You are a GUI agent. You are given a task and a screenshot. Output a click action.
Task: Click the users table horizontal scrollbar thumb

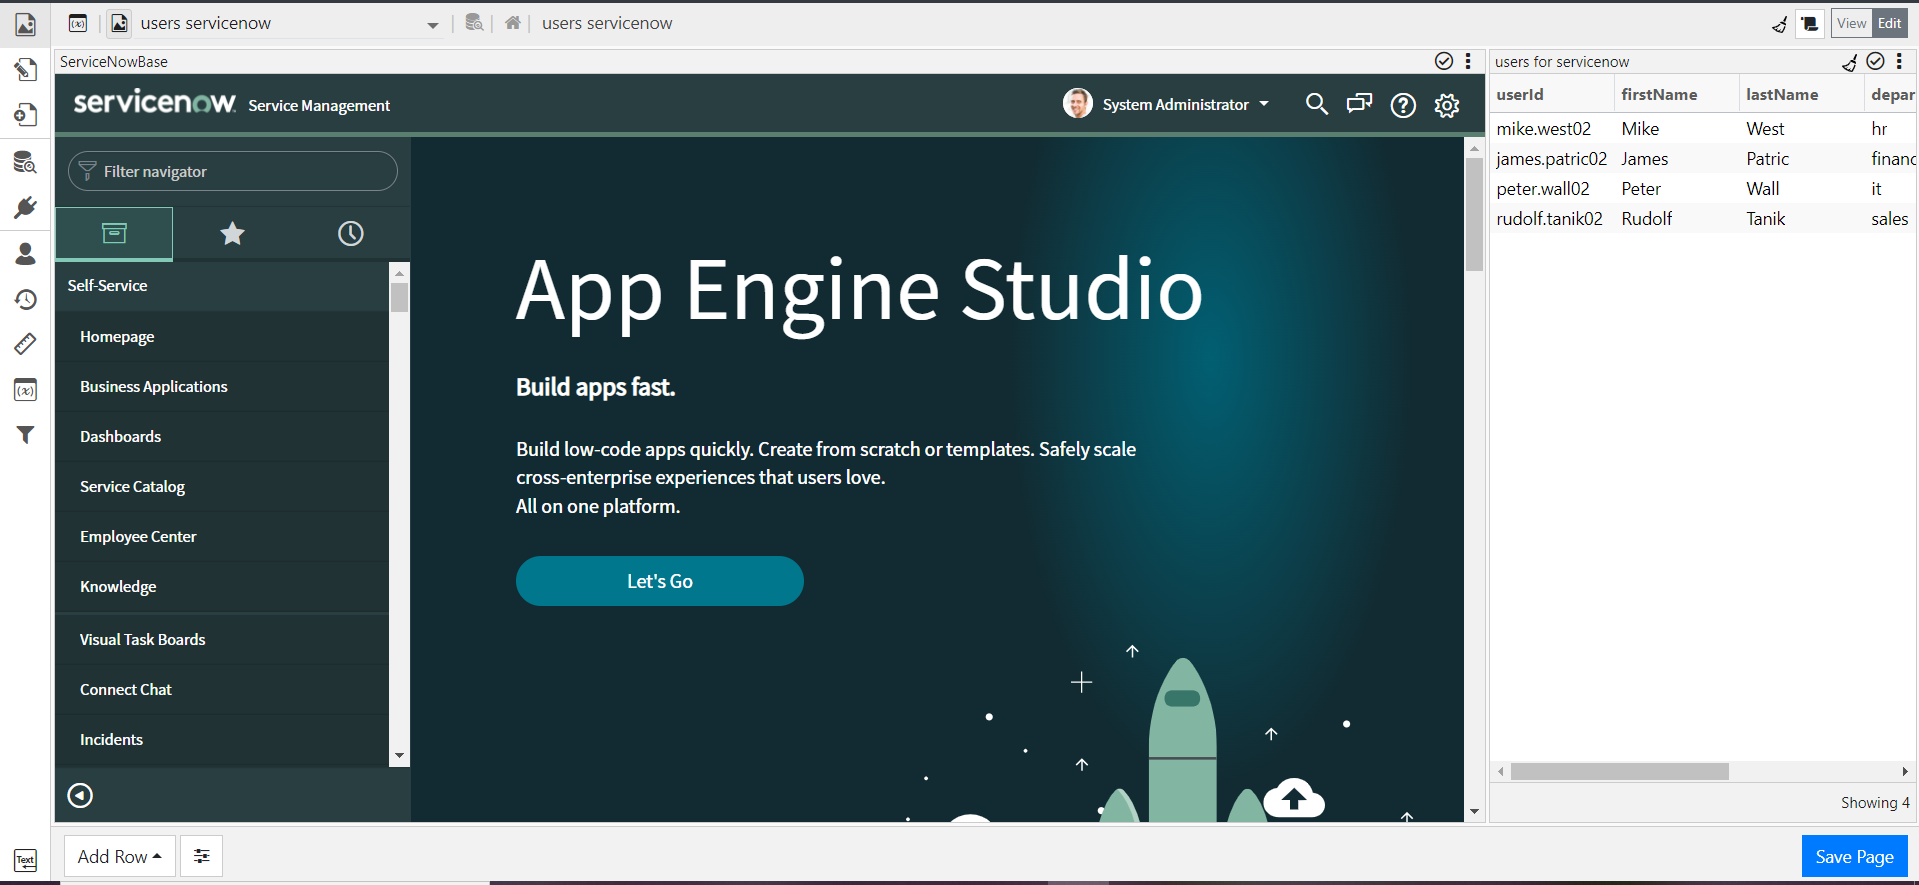(1620, 772)
